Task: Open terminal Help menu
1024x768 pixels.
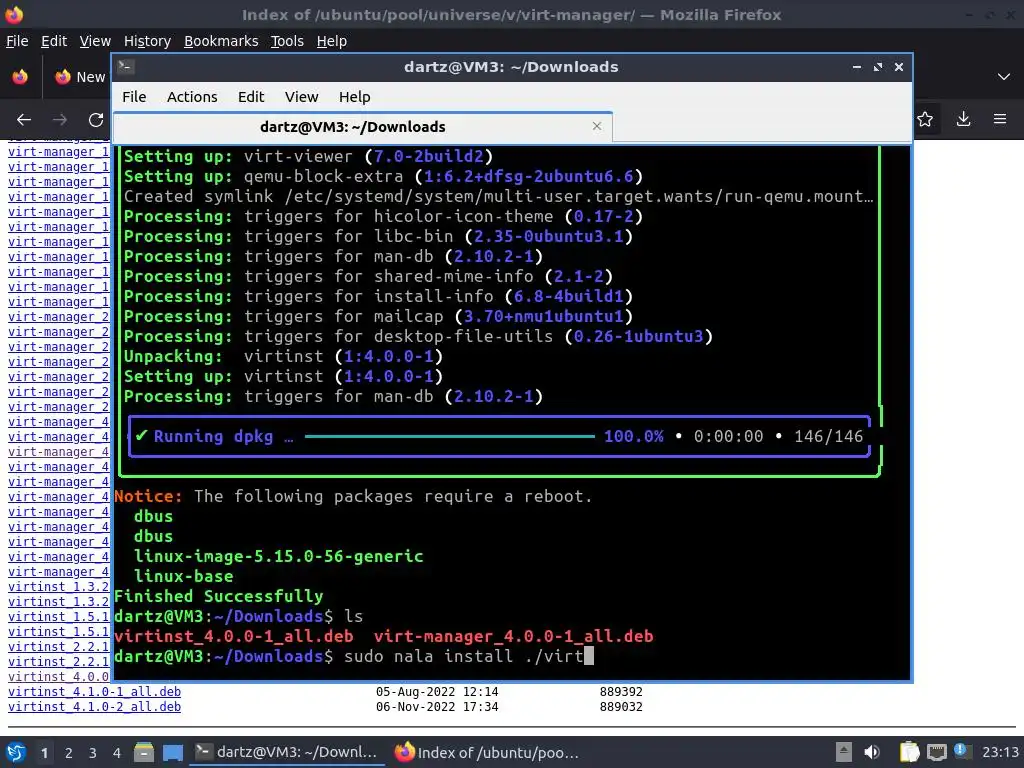Action: point(355,97)
